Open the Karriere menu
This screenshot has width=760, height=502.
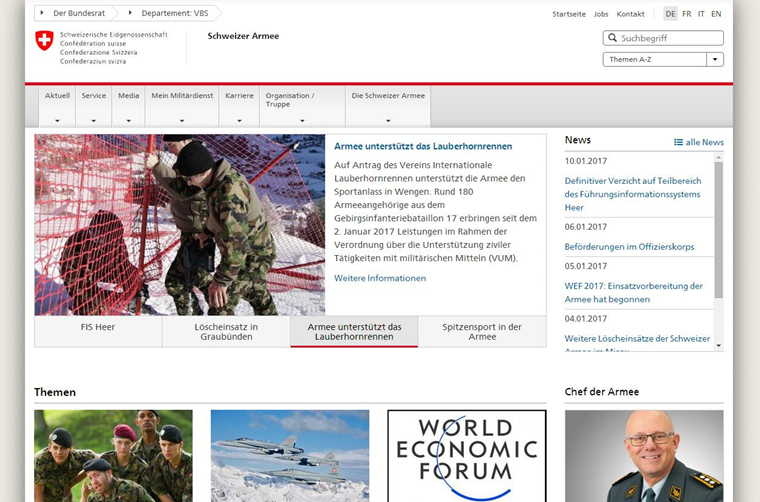coord(239,107)
